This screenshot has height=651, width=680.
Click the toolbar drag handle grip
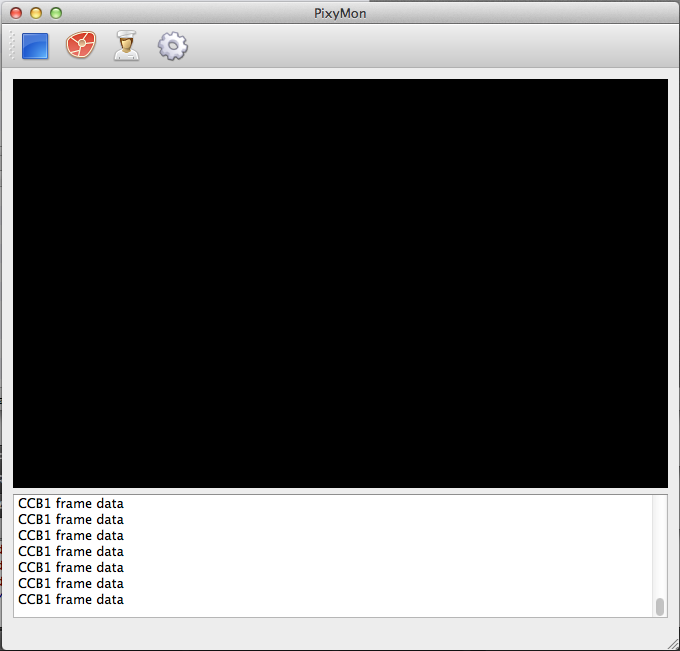click(x=13, y=46)
